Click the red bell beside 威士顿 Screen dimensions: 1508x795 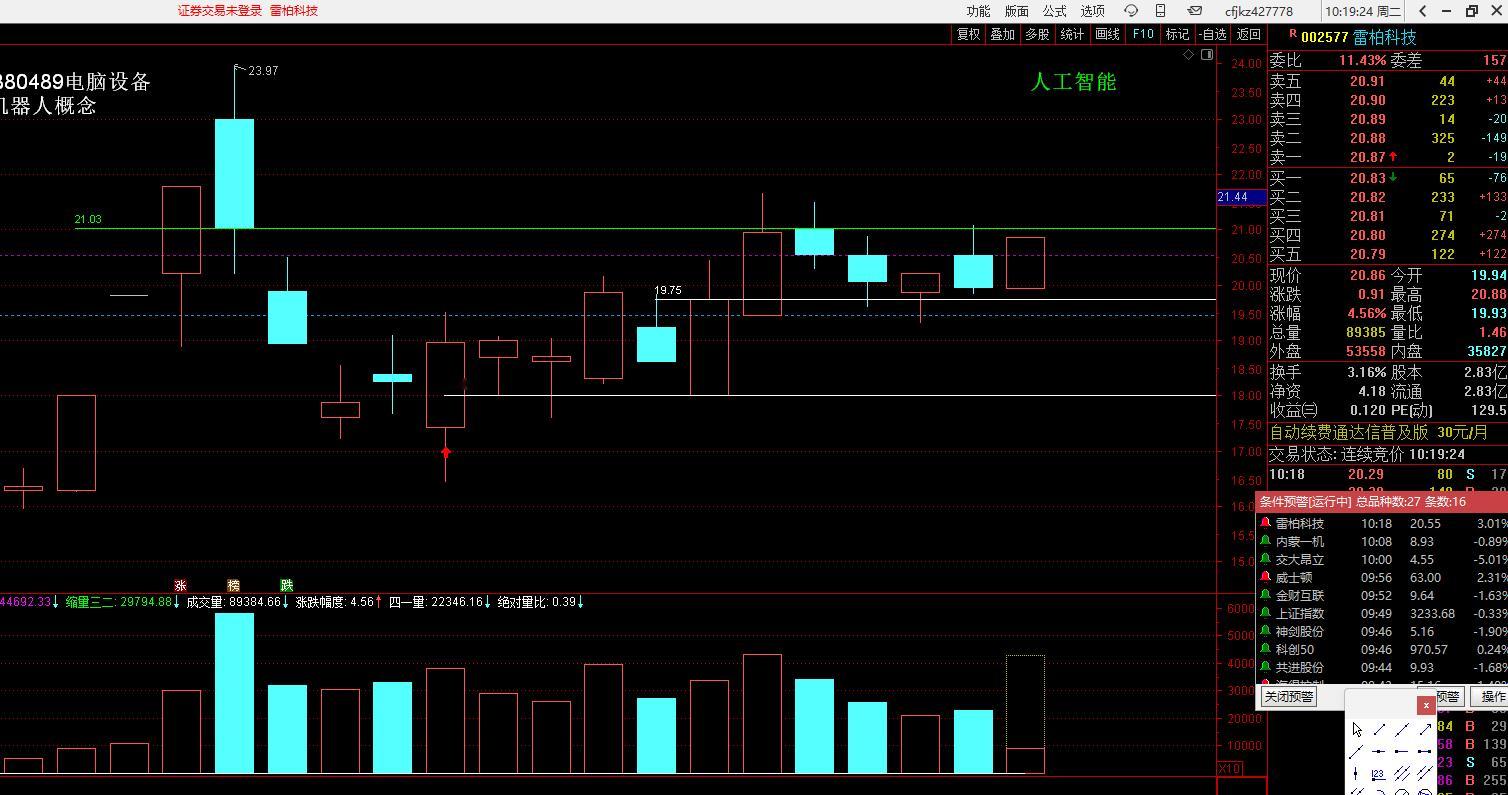pyautogui.click(x=1266, y=577)
